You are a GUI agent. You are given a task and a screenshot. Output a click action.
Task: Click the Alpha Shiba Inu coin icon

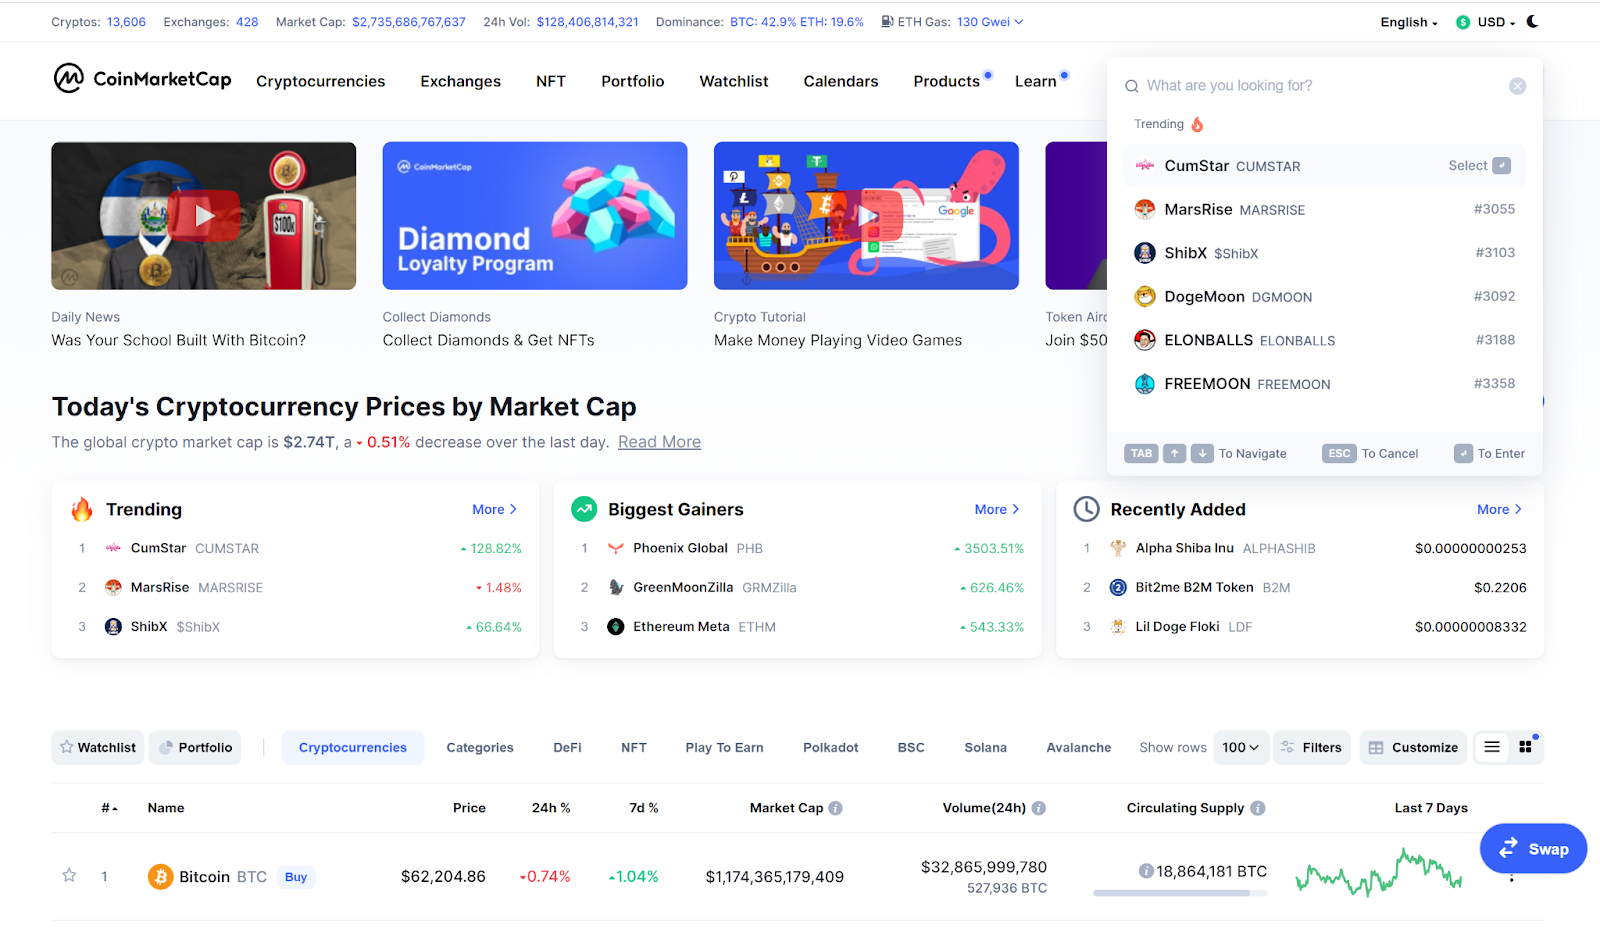coord(1118,548)
